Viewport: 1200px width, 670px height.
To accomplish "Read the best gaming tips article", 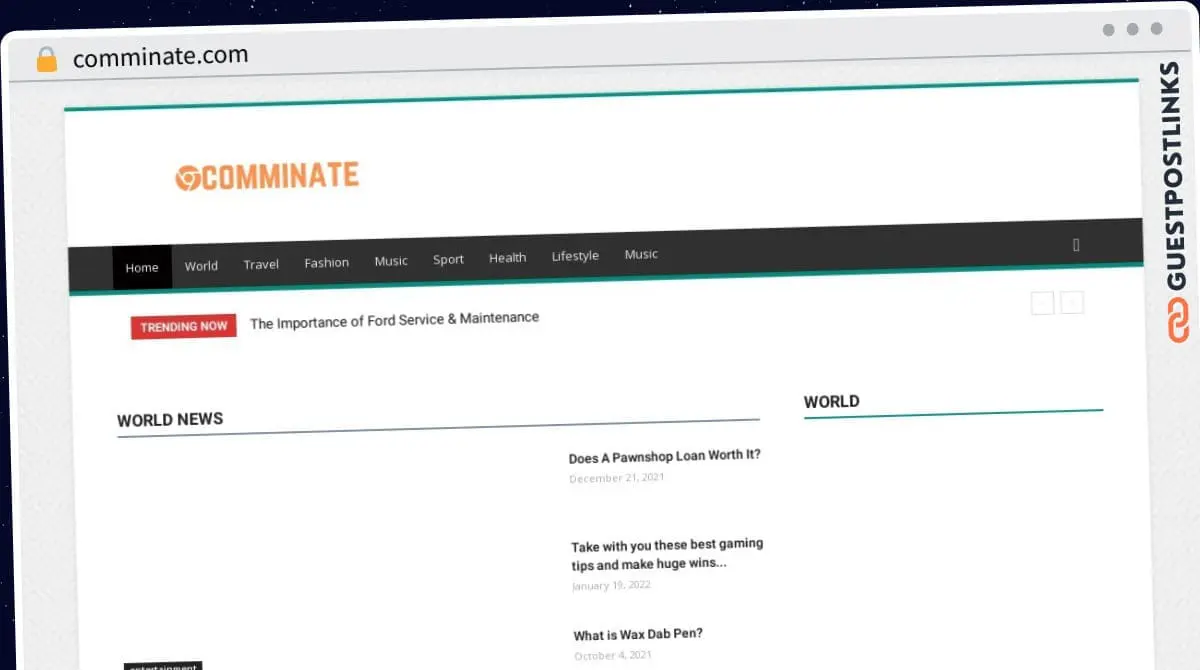I will point(667,554).
